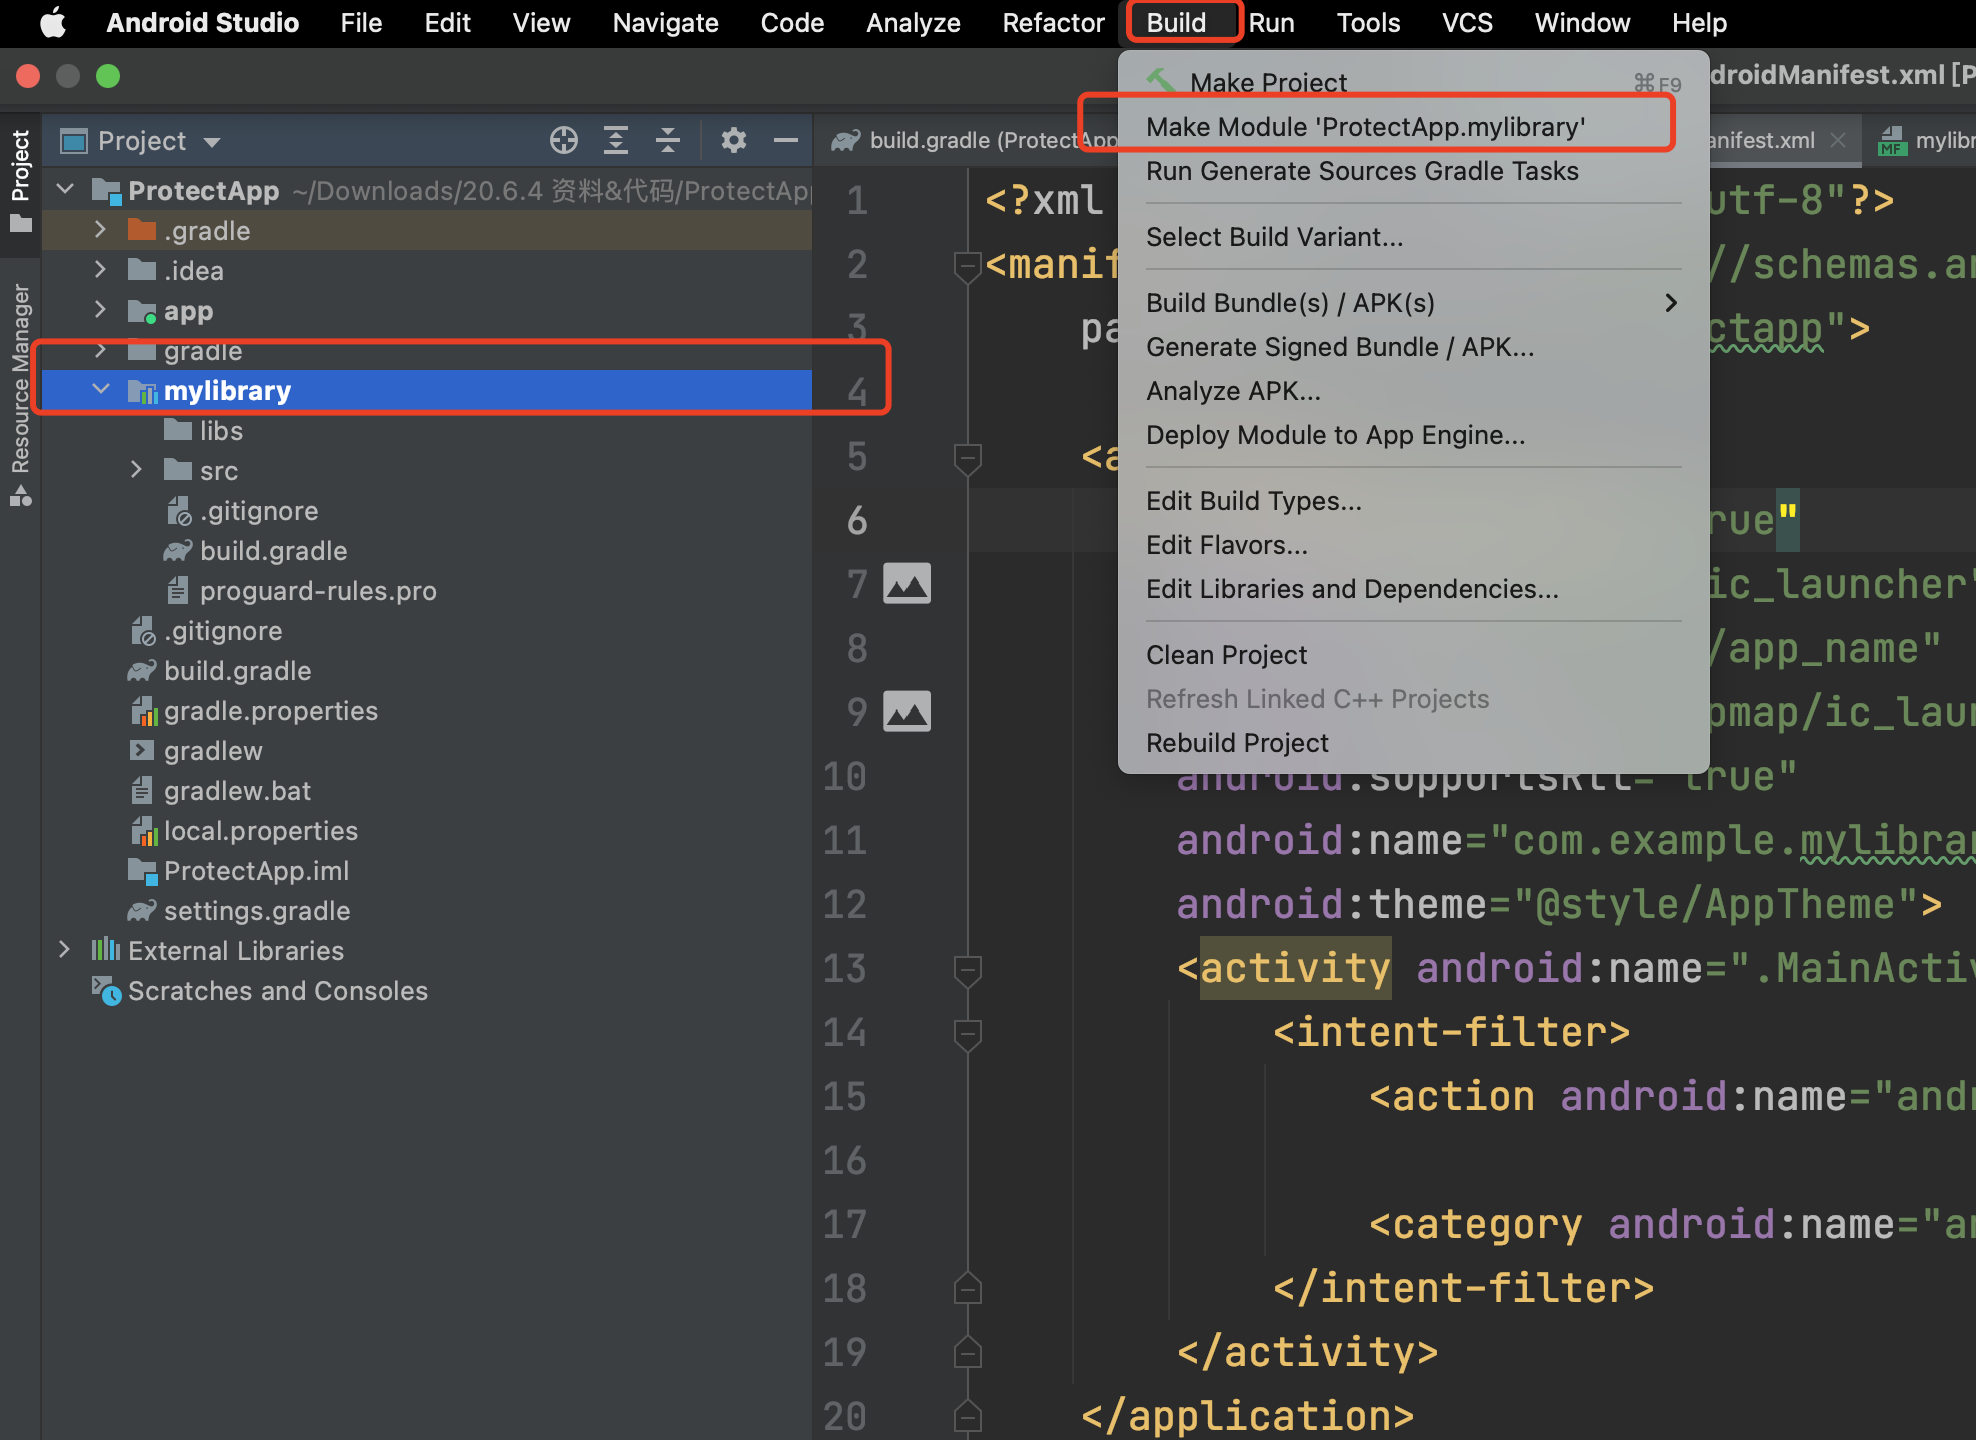Click image gutter icon on line 9
The width and height of the screenshot is (1976, 1440).
[907, 712]
